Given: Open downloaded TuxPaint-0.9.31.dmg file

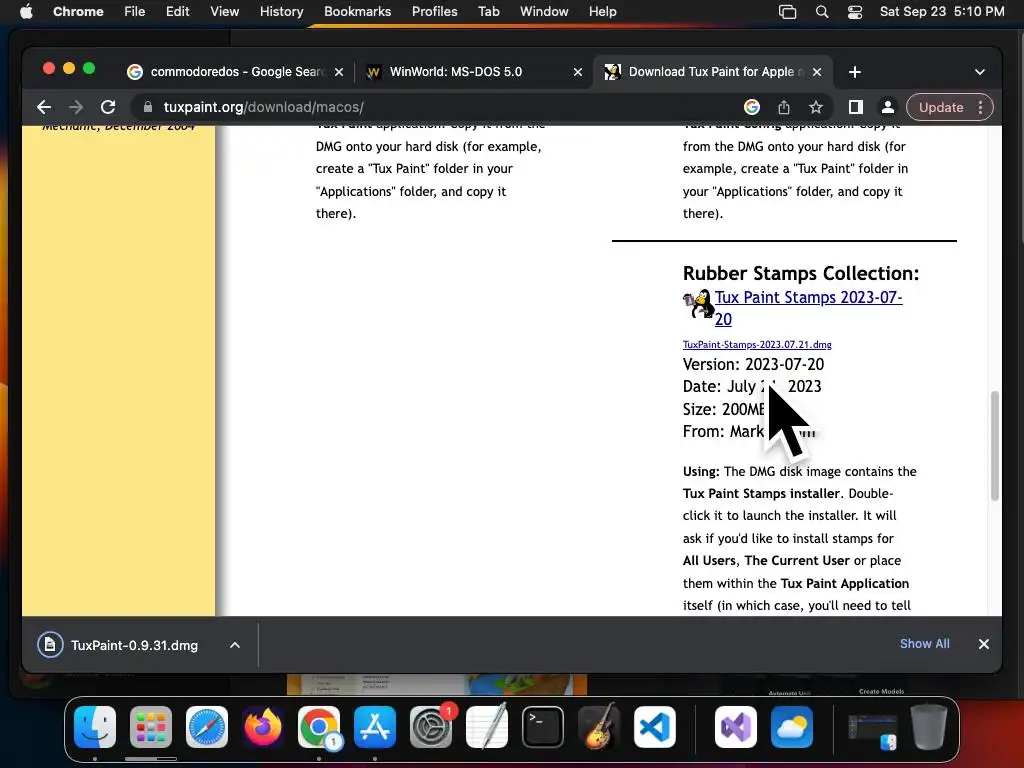Looking at the screenshot, I should coord(134,645).
